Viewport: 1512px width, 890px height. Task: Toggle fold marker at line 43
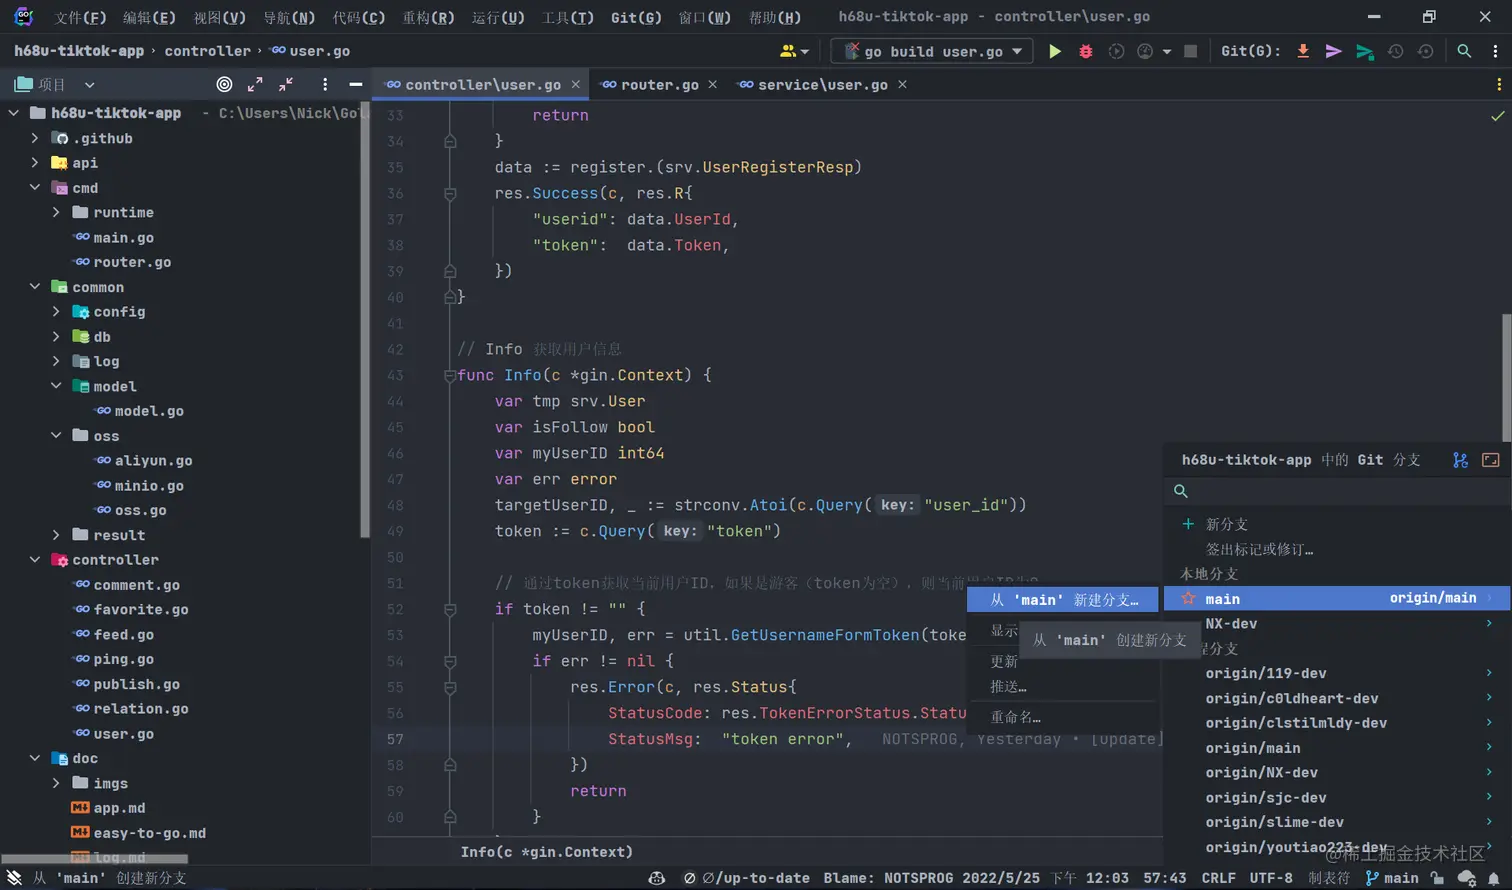pyautogui.click(x=450, y=375)
